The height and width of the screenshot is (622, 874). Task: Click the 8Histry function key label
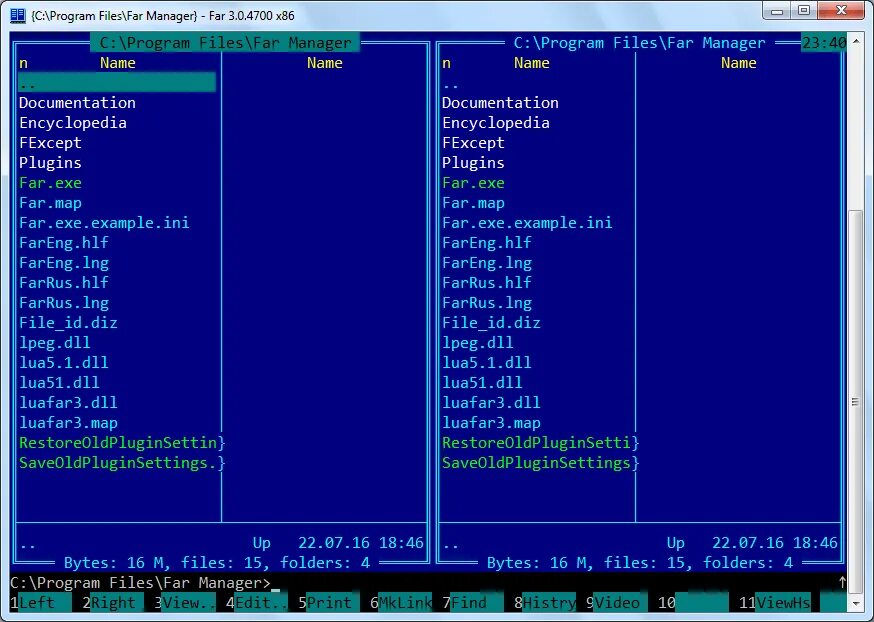(x=545, y=602)
